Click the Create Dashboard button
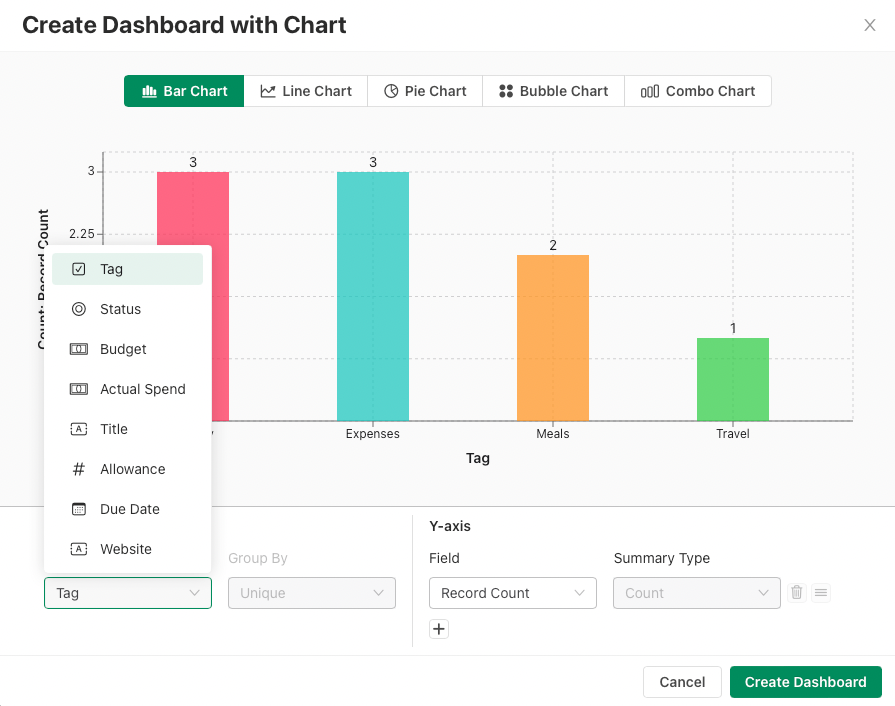895x706 pixels. tap(805, 682)
